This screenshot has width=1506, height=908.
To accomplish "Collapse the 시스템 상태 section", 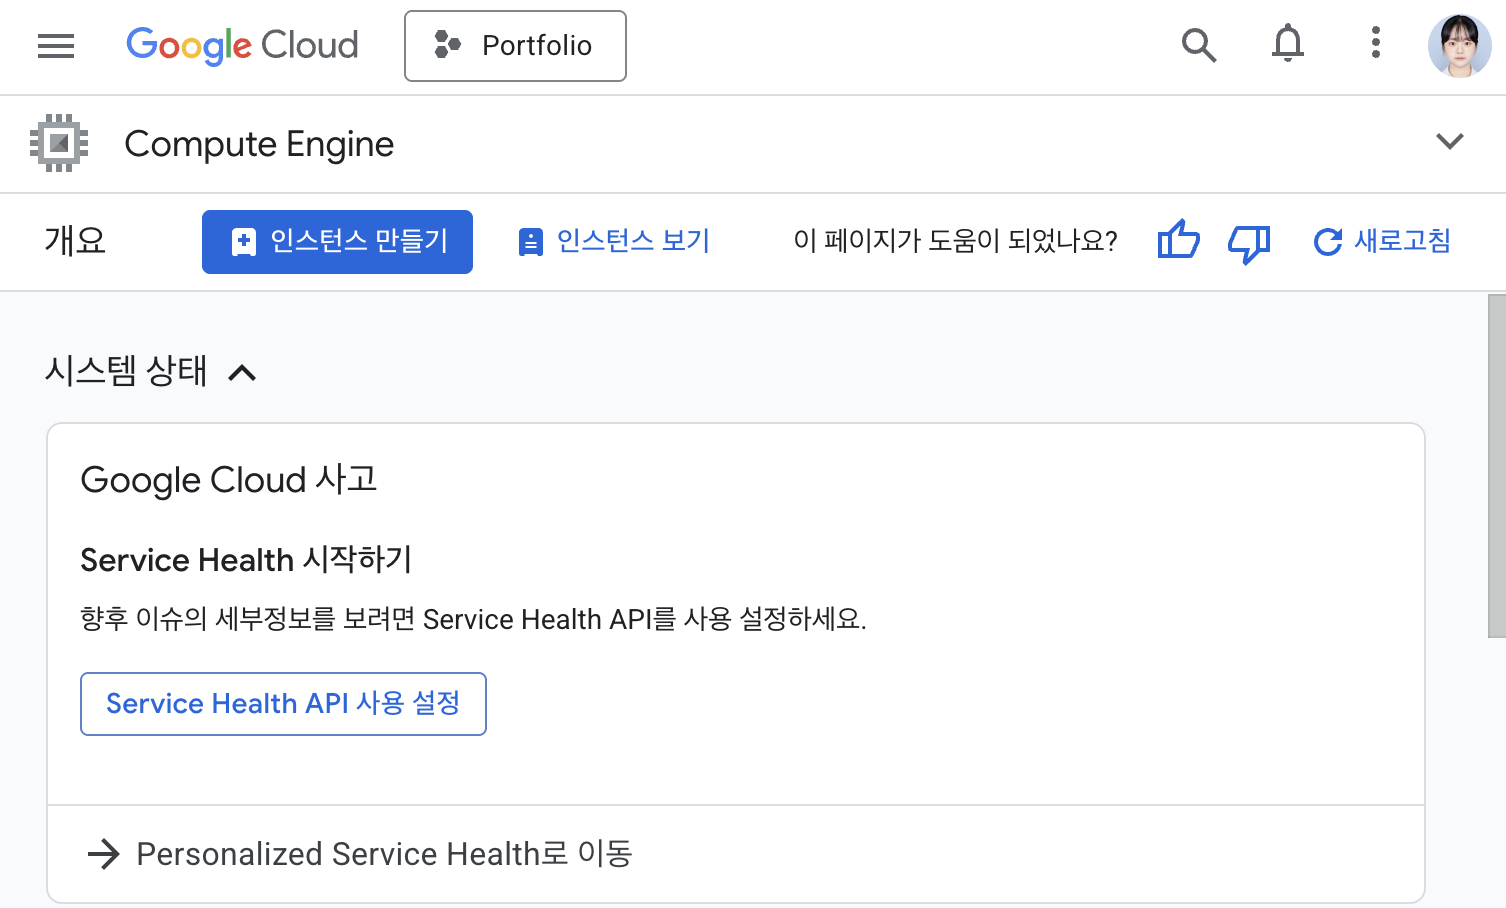I will click(242, 373).
